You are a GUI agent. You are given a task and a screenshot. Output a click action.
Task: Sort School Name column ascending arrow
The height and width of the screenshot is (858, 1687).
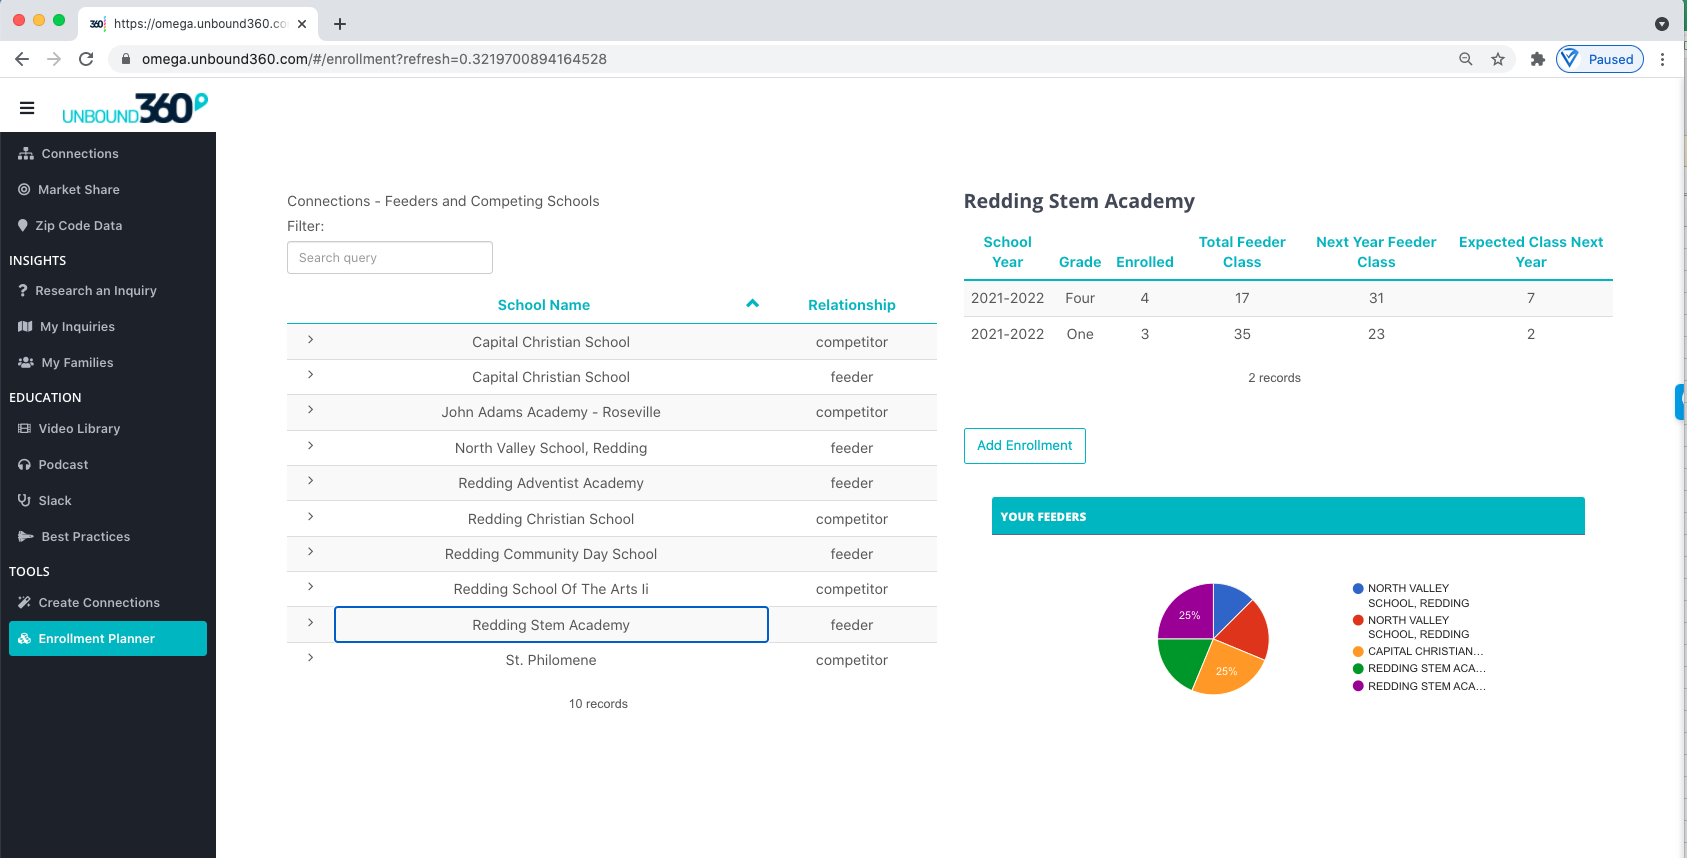(x=753, y=304)
